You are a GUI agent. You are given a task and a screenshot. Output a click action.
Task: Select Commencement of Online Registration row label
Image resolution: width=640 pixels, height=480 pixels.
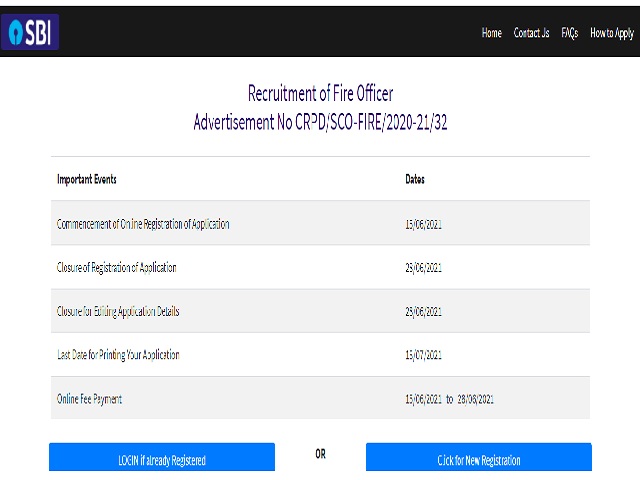click(143, 224)
